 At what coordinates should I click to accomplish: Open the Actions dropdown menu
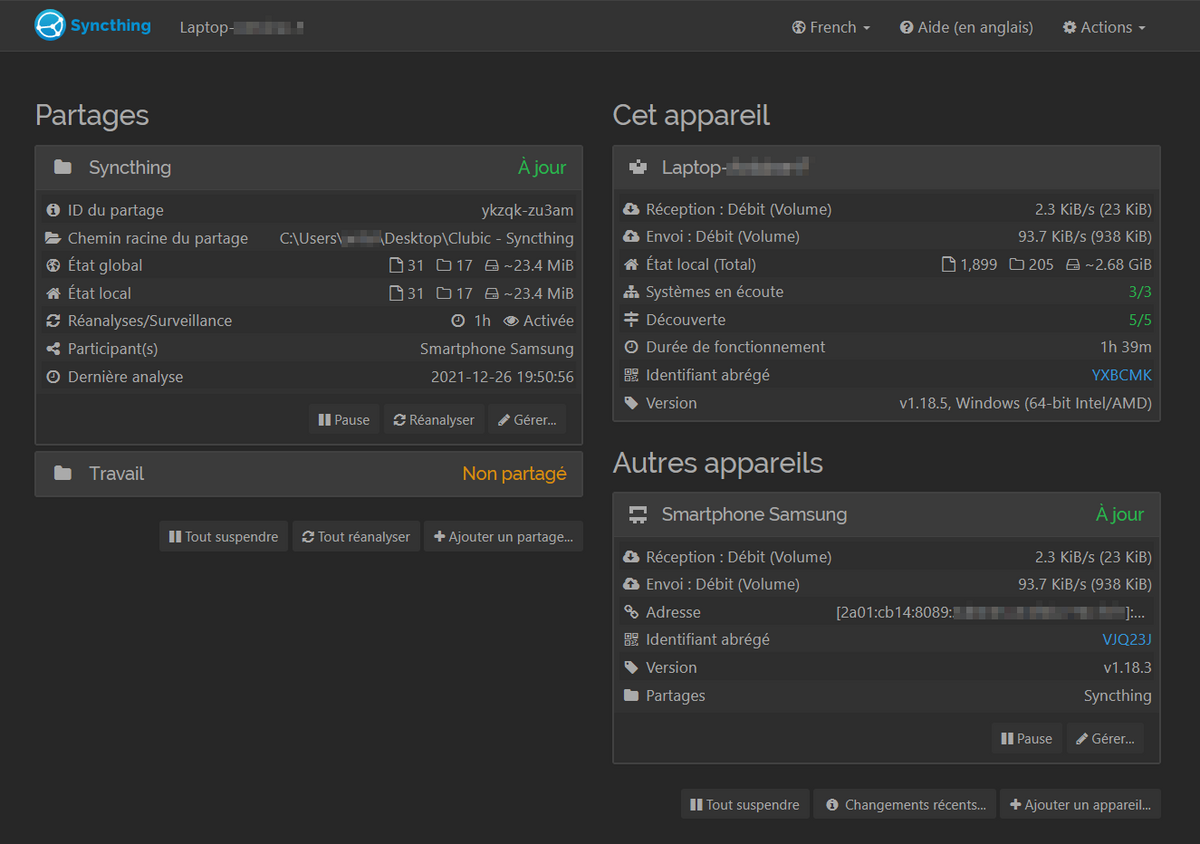1104,27
